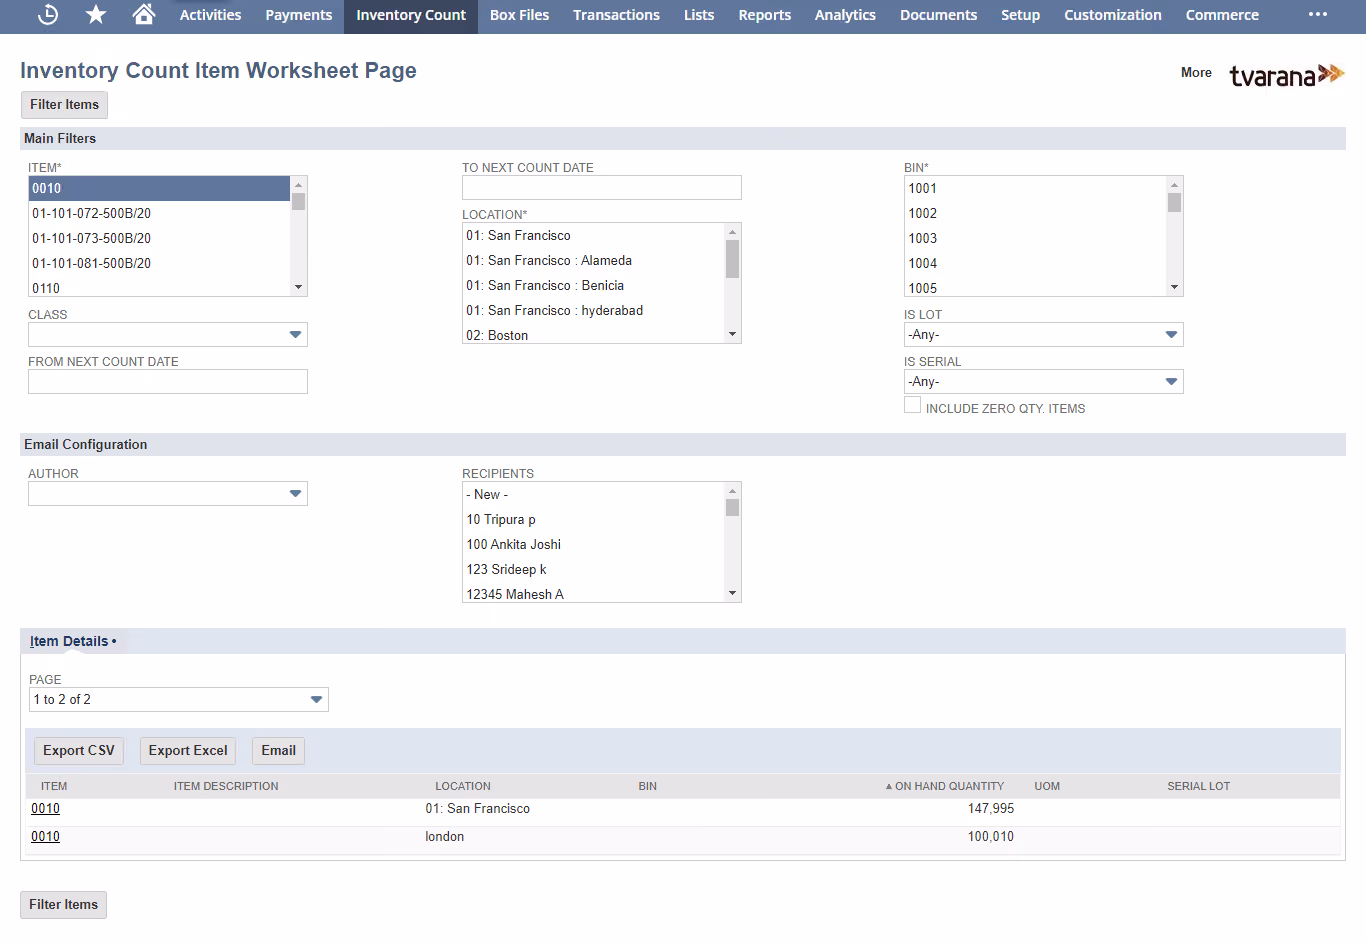The width and height of the screenshot is (1366, 943).
Task: Select recipient 12345 Mahesh A
Action: coord(593,594)
